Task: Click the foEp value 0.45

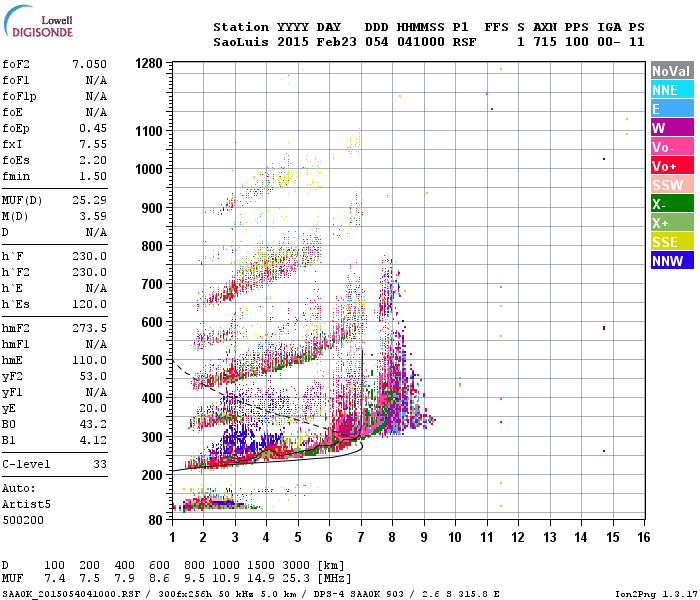Action: [93, 128]
